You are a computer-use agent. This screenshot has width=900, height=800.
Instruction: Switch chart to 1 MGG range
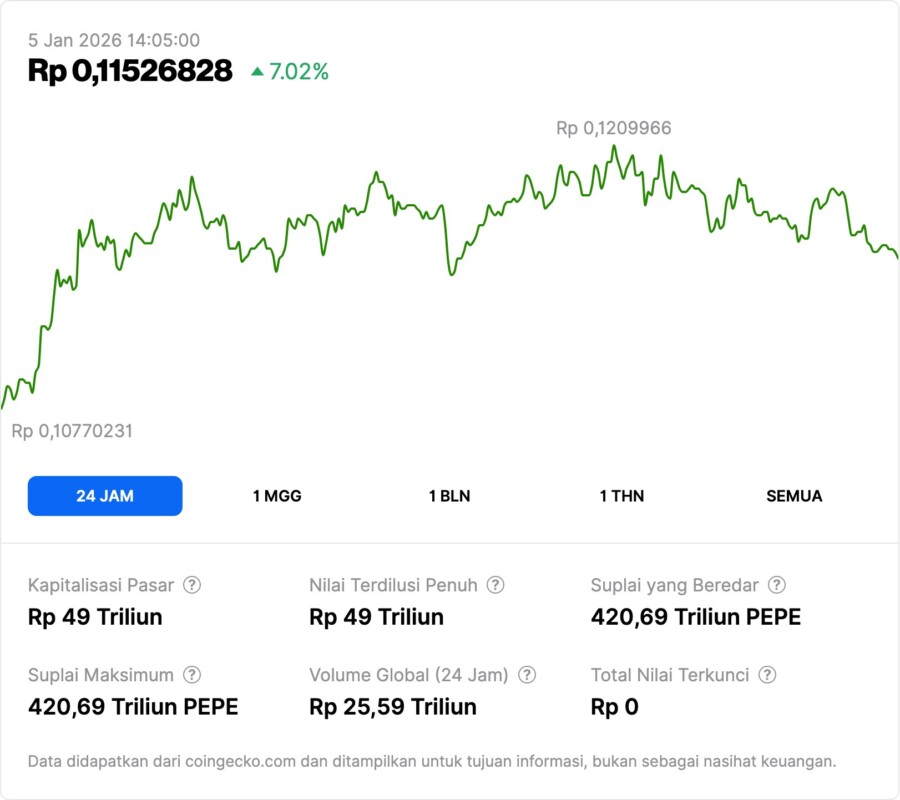tap(277, 496)
